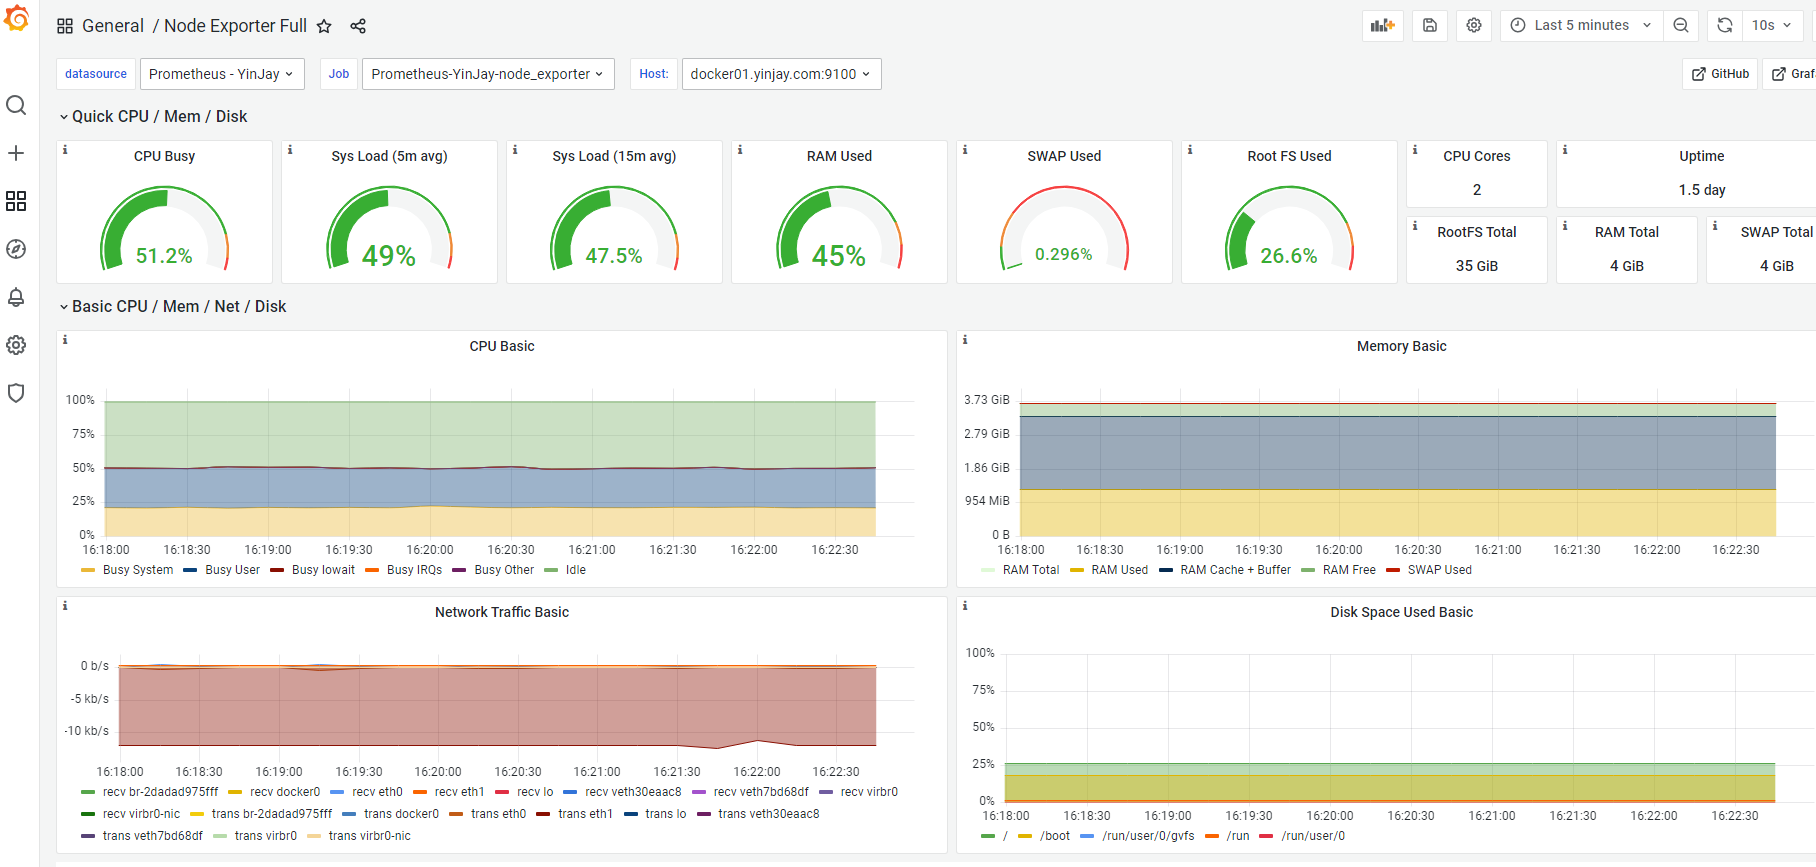The image size is (1816, 867).
Task: Click the Busy IRQs color swatch in legend
Action: click(372, 570)
